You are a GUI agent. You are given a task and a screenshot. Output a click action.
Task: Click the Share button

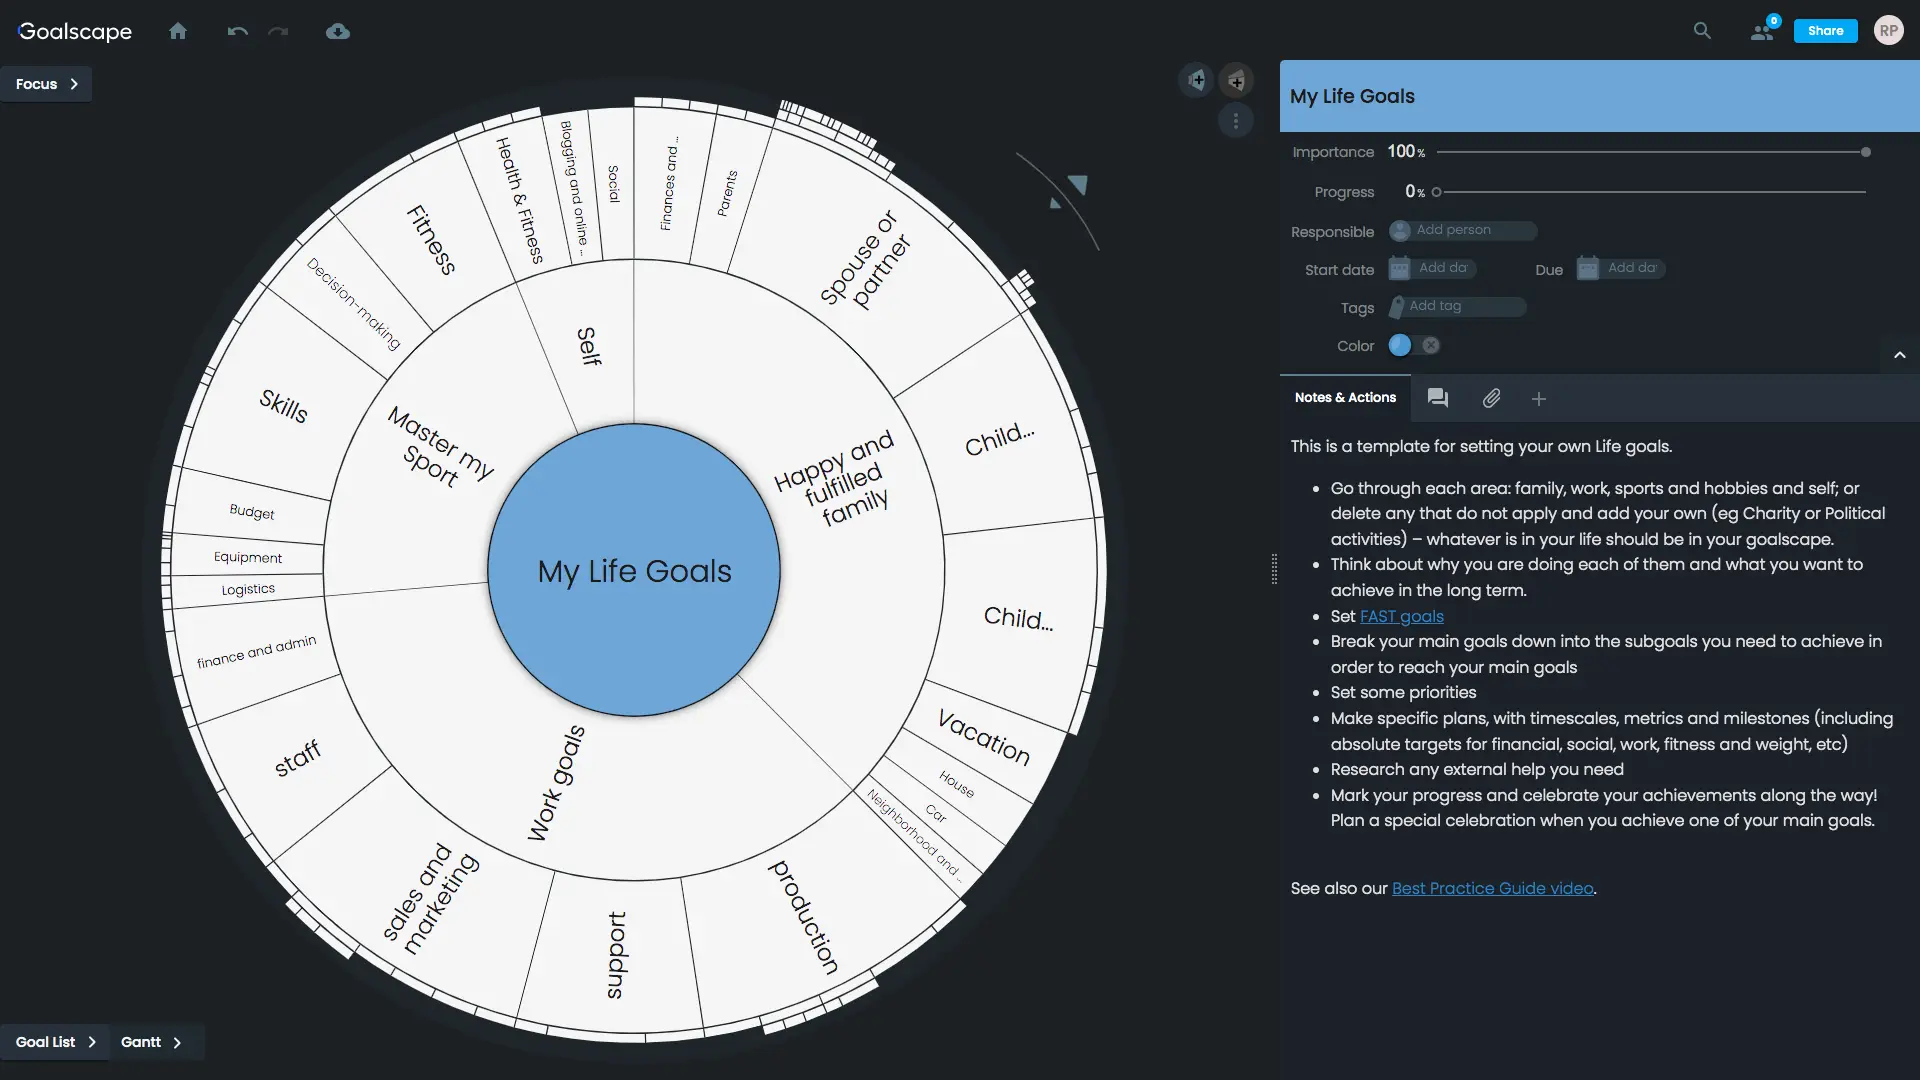pos(1825,31)
